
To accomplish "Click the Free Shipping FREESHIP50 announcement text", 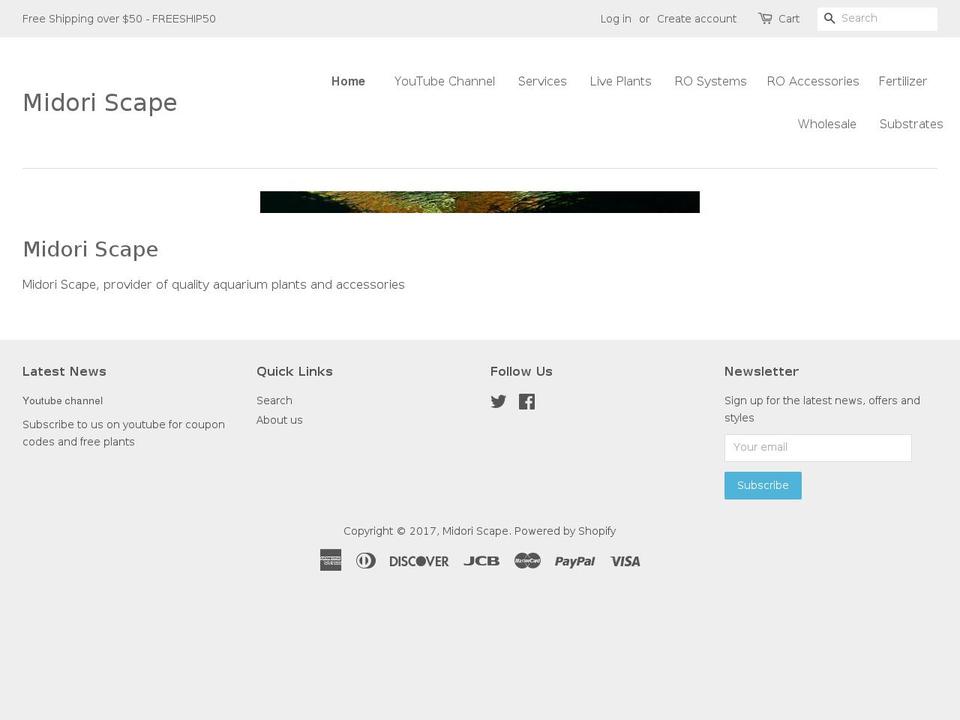I will coord(119,19).
